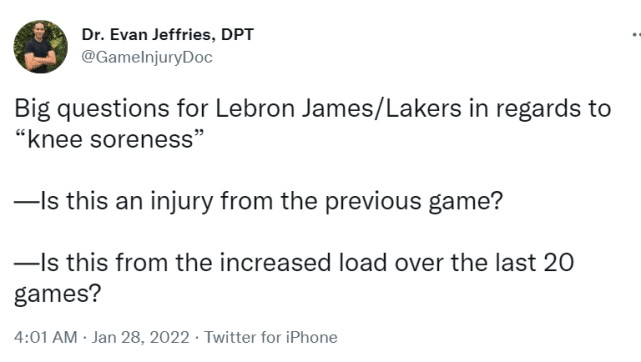
Task: Click the 4:01 AM timestamp
Action: pyautogui.click(x=45, y=337)
